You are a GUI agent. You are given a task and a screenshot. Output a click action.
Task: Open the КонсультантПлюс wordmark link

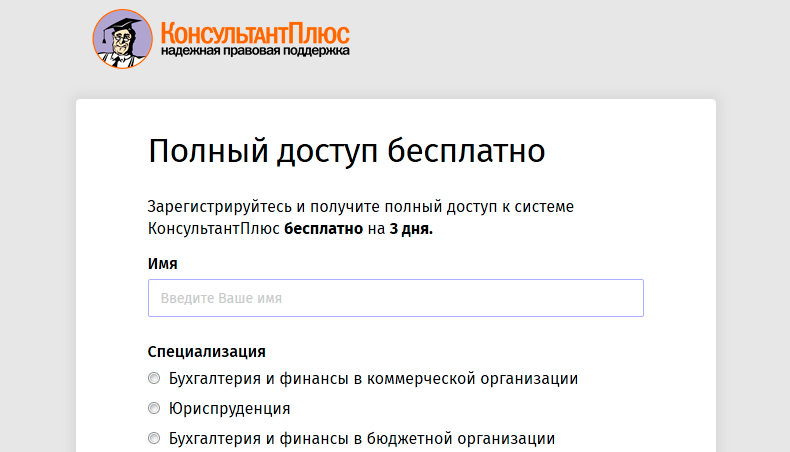click(x=255, y=33)
